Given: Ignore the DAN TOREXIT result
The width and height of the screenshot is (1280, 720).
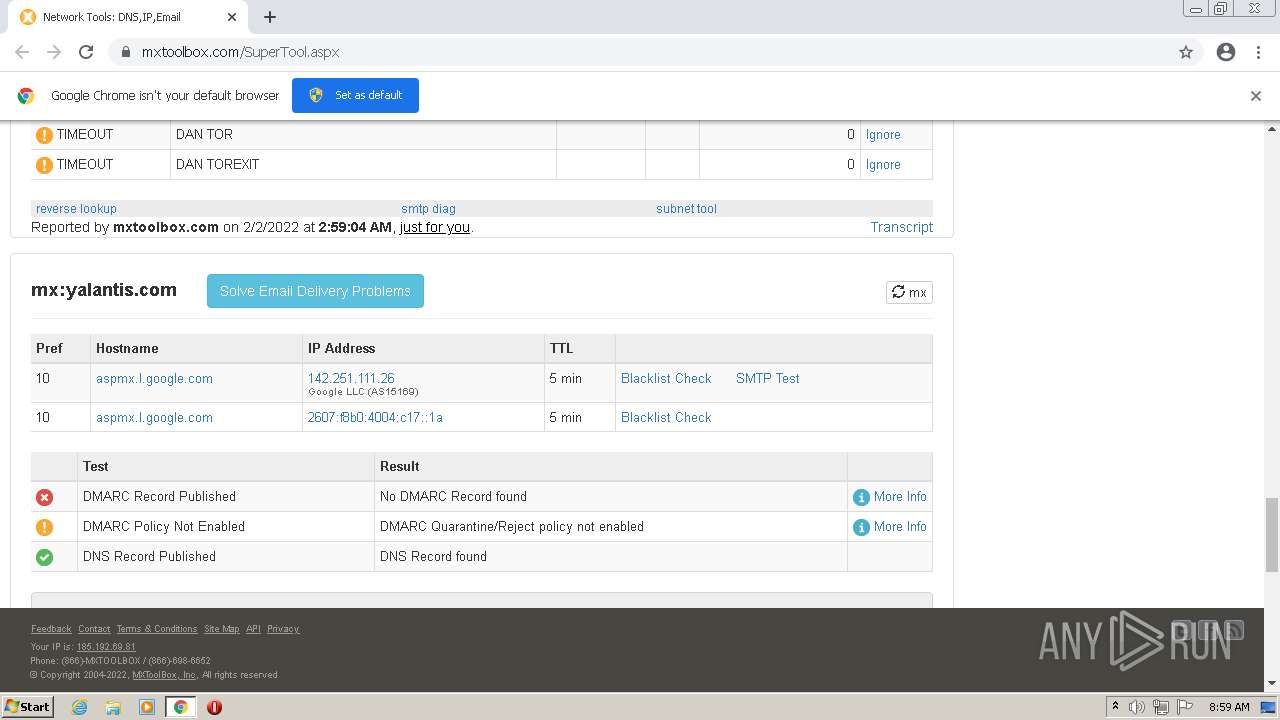Looking at the screenshot, I should point(883,165).
